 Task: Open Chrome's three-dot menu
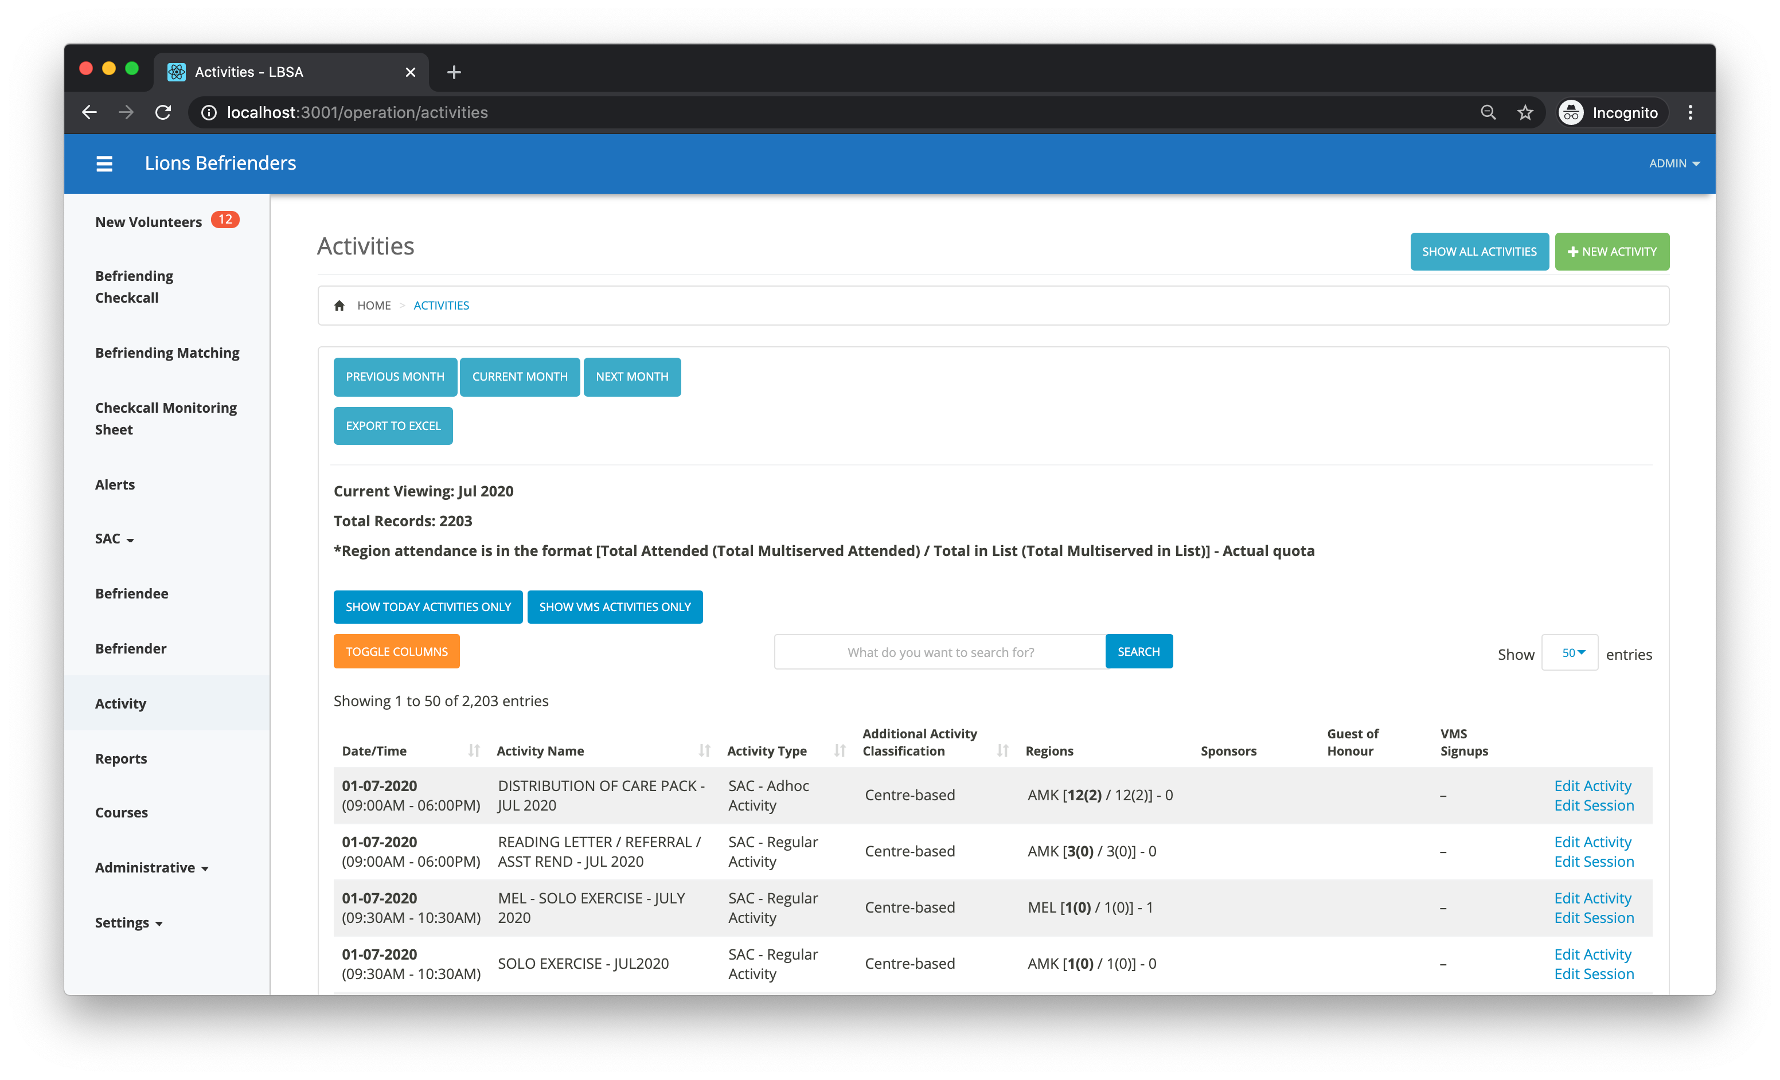(x=1690, y=113)
